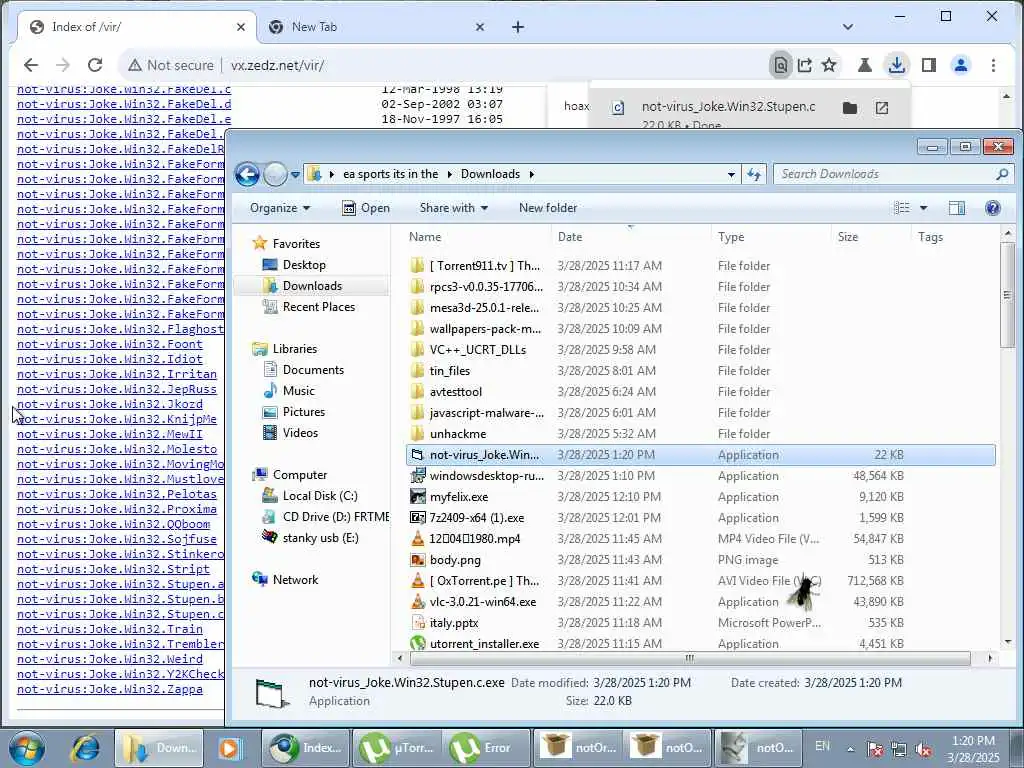Open Chrome downloads tray icon
Image resolution: width=1024 pixels, height=768 pixels.
click(897, 65)
